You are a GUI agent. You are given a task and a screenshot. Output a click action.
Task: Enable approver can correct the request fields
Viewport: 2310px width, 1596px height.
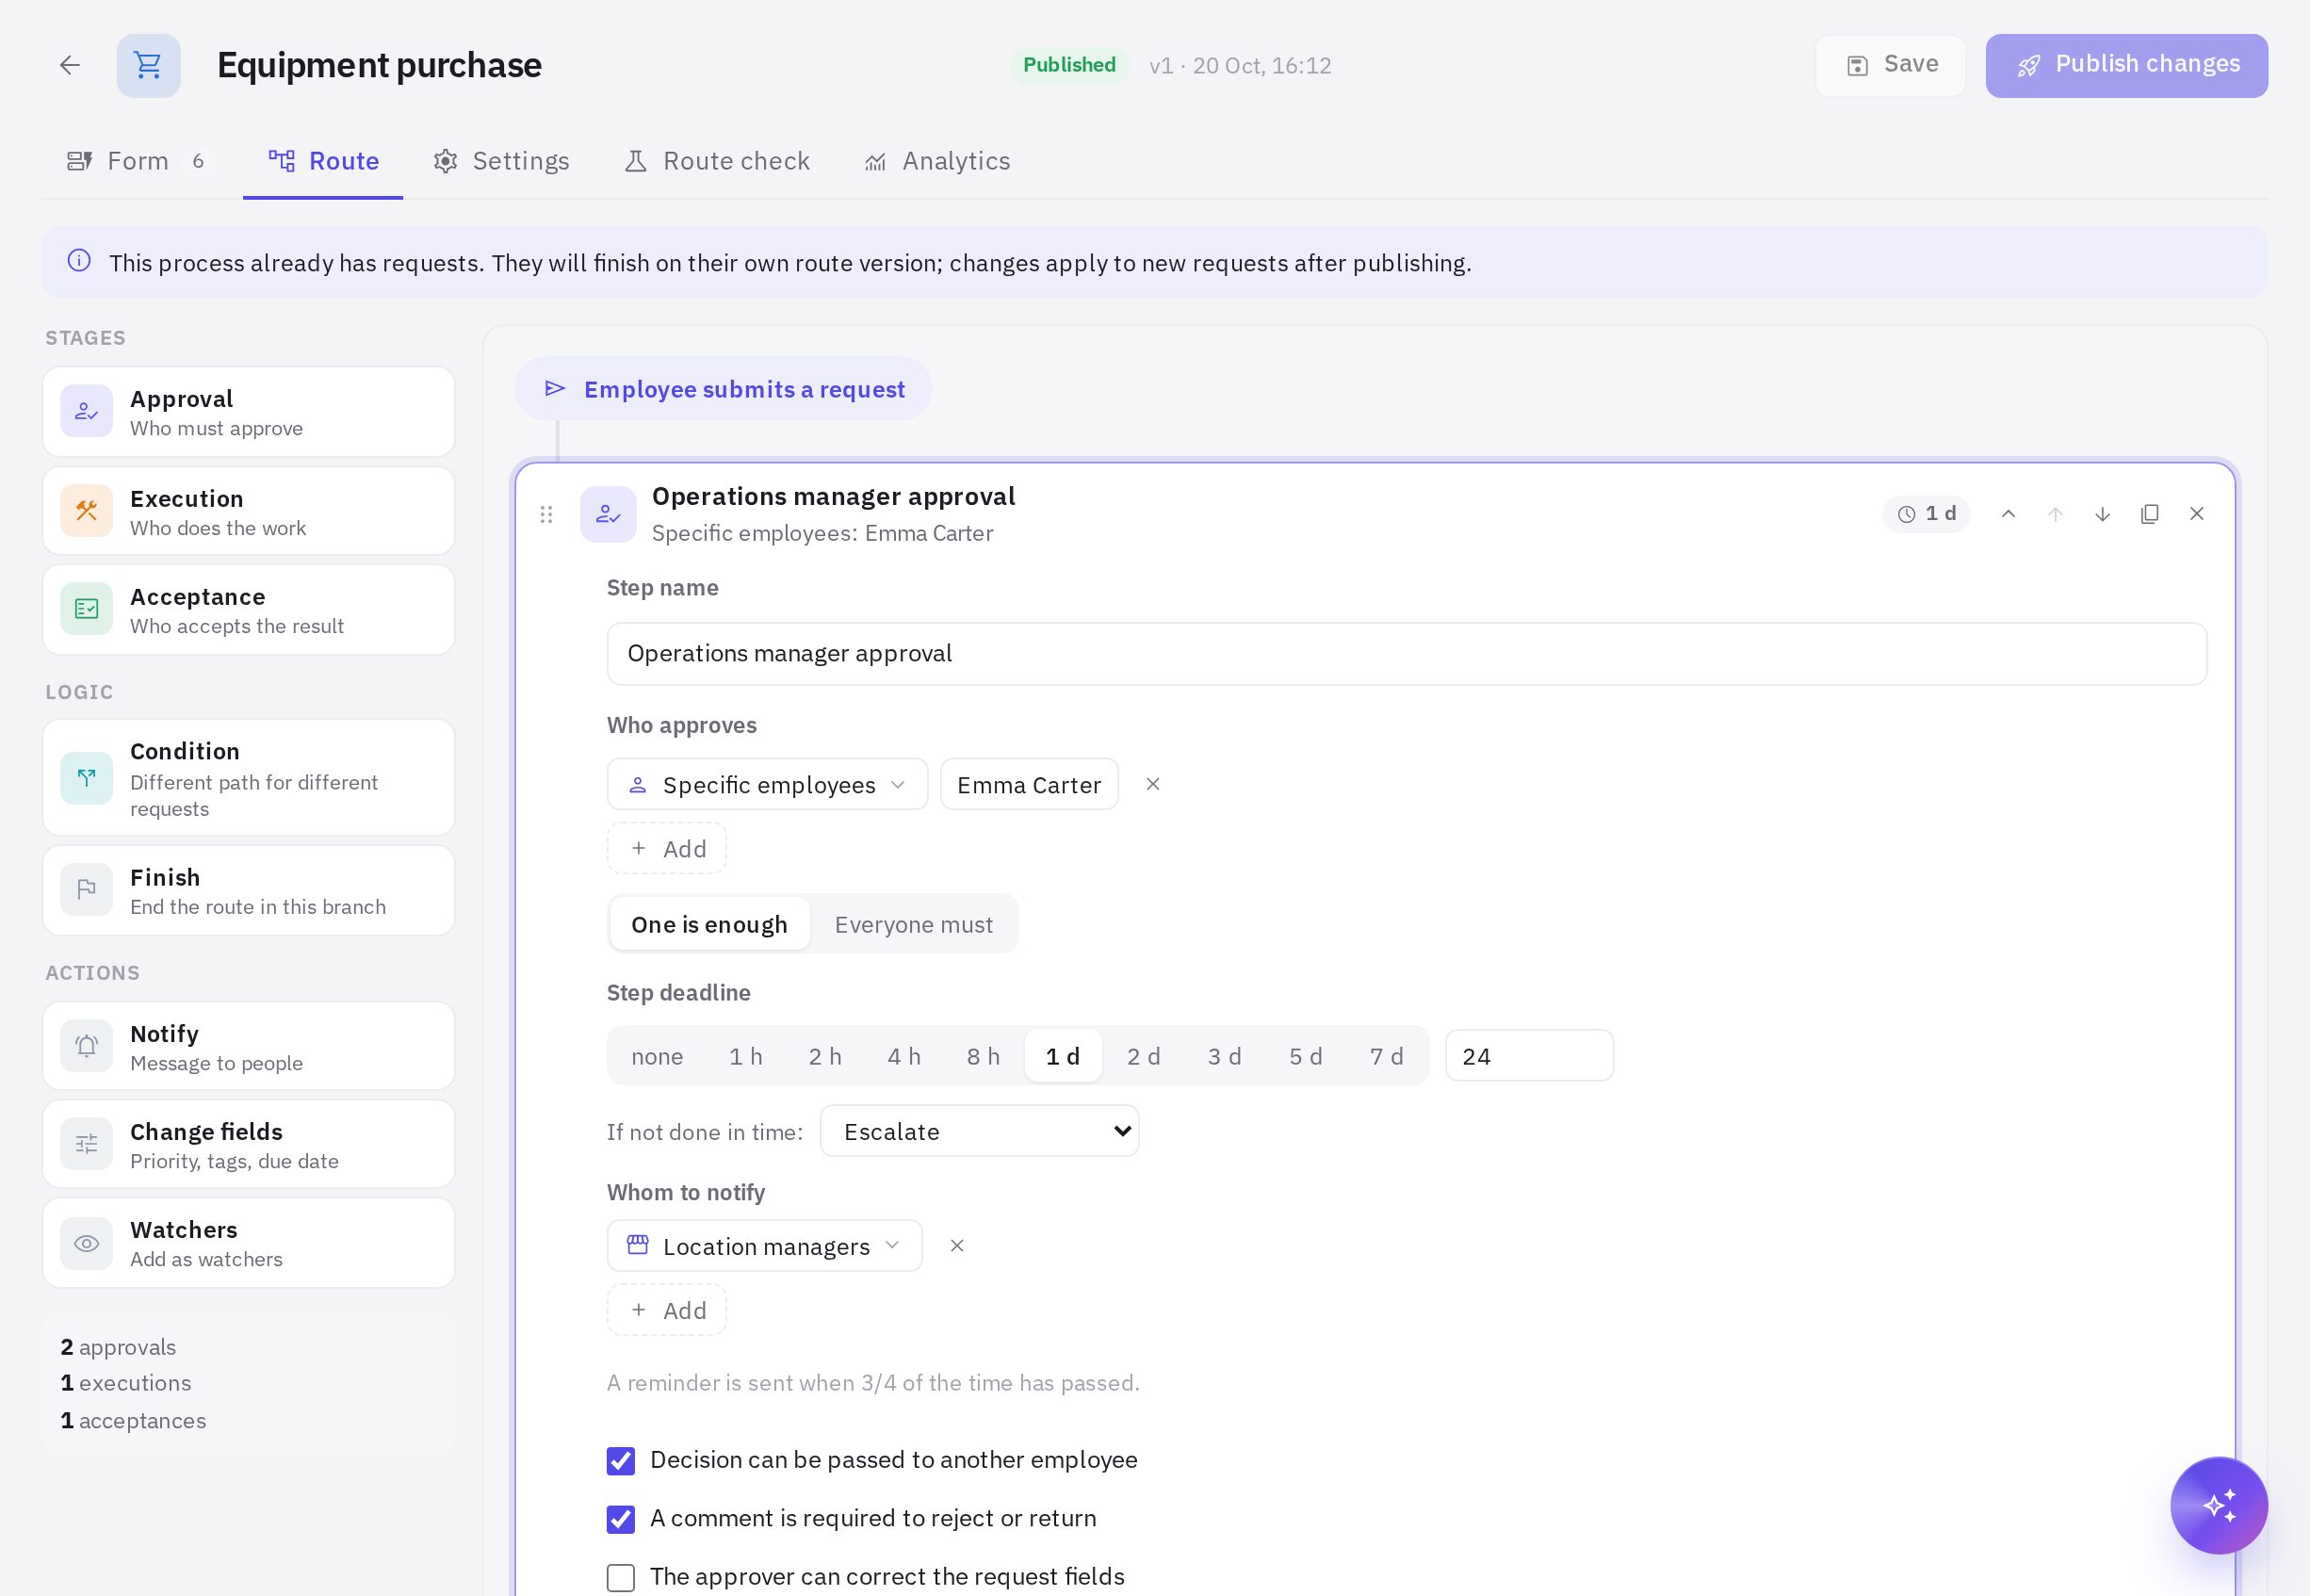coord(621,1578)
